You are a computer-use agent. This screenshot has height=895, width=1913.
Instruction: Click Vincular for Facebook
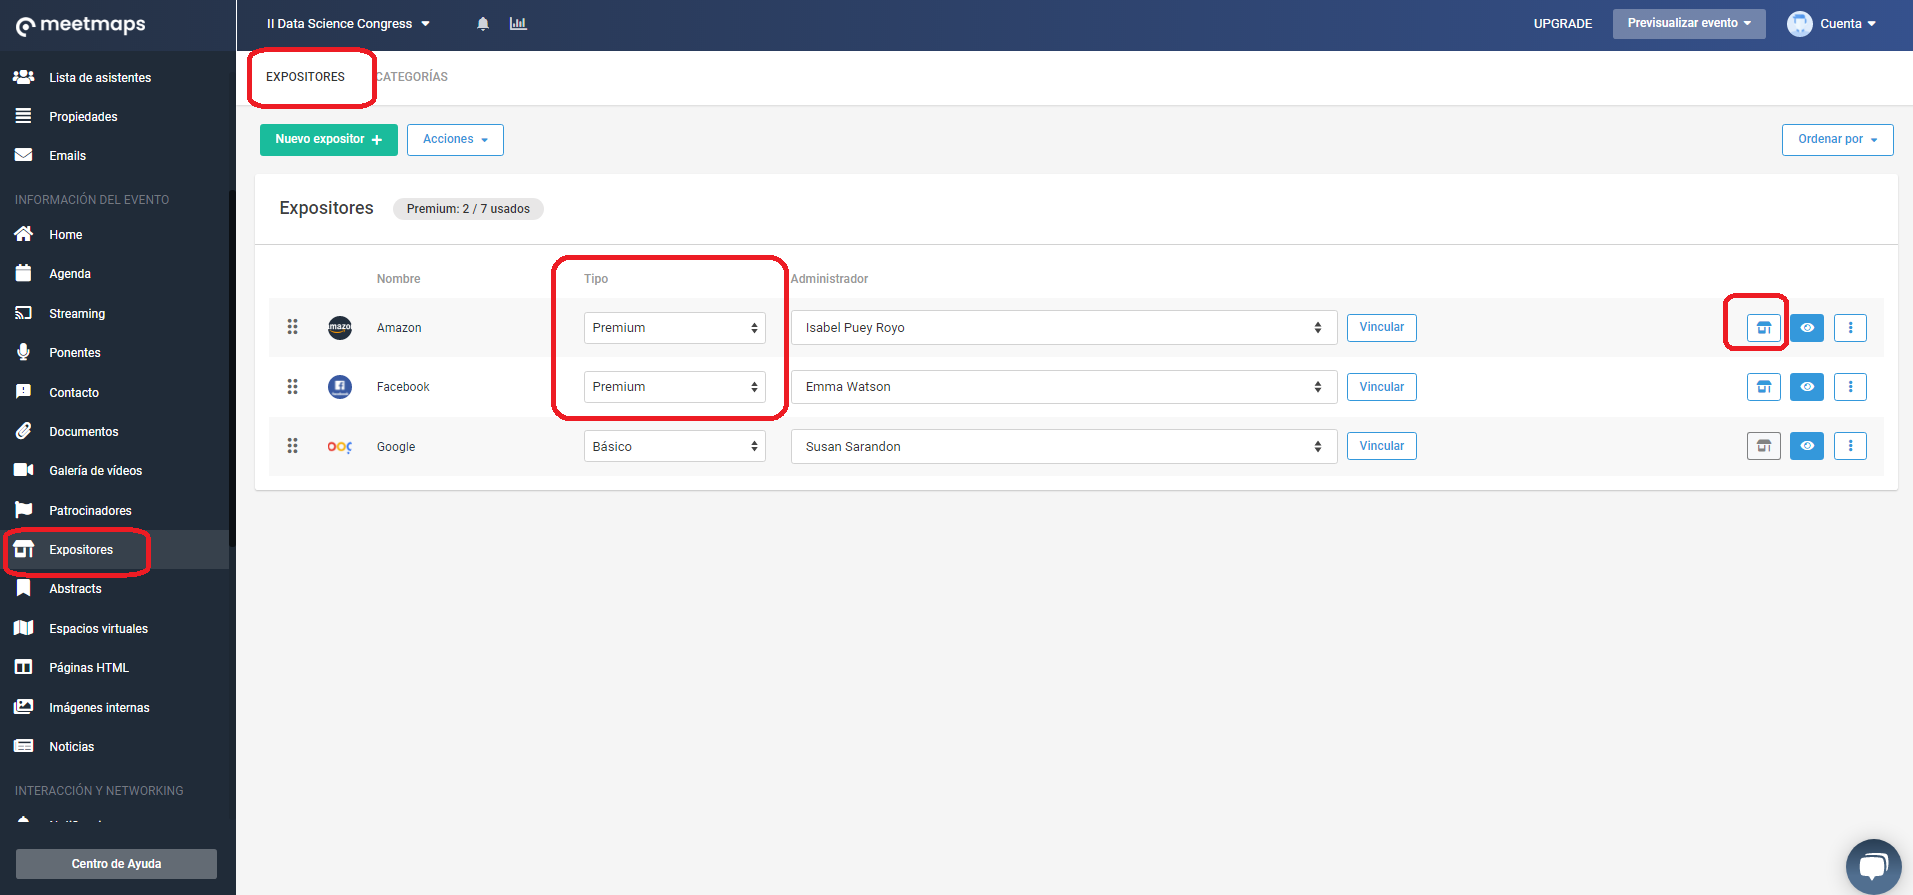(x=1381, y=387)
